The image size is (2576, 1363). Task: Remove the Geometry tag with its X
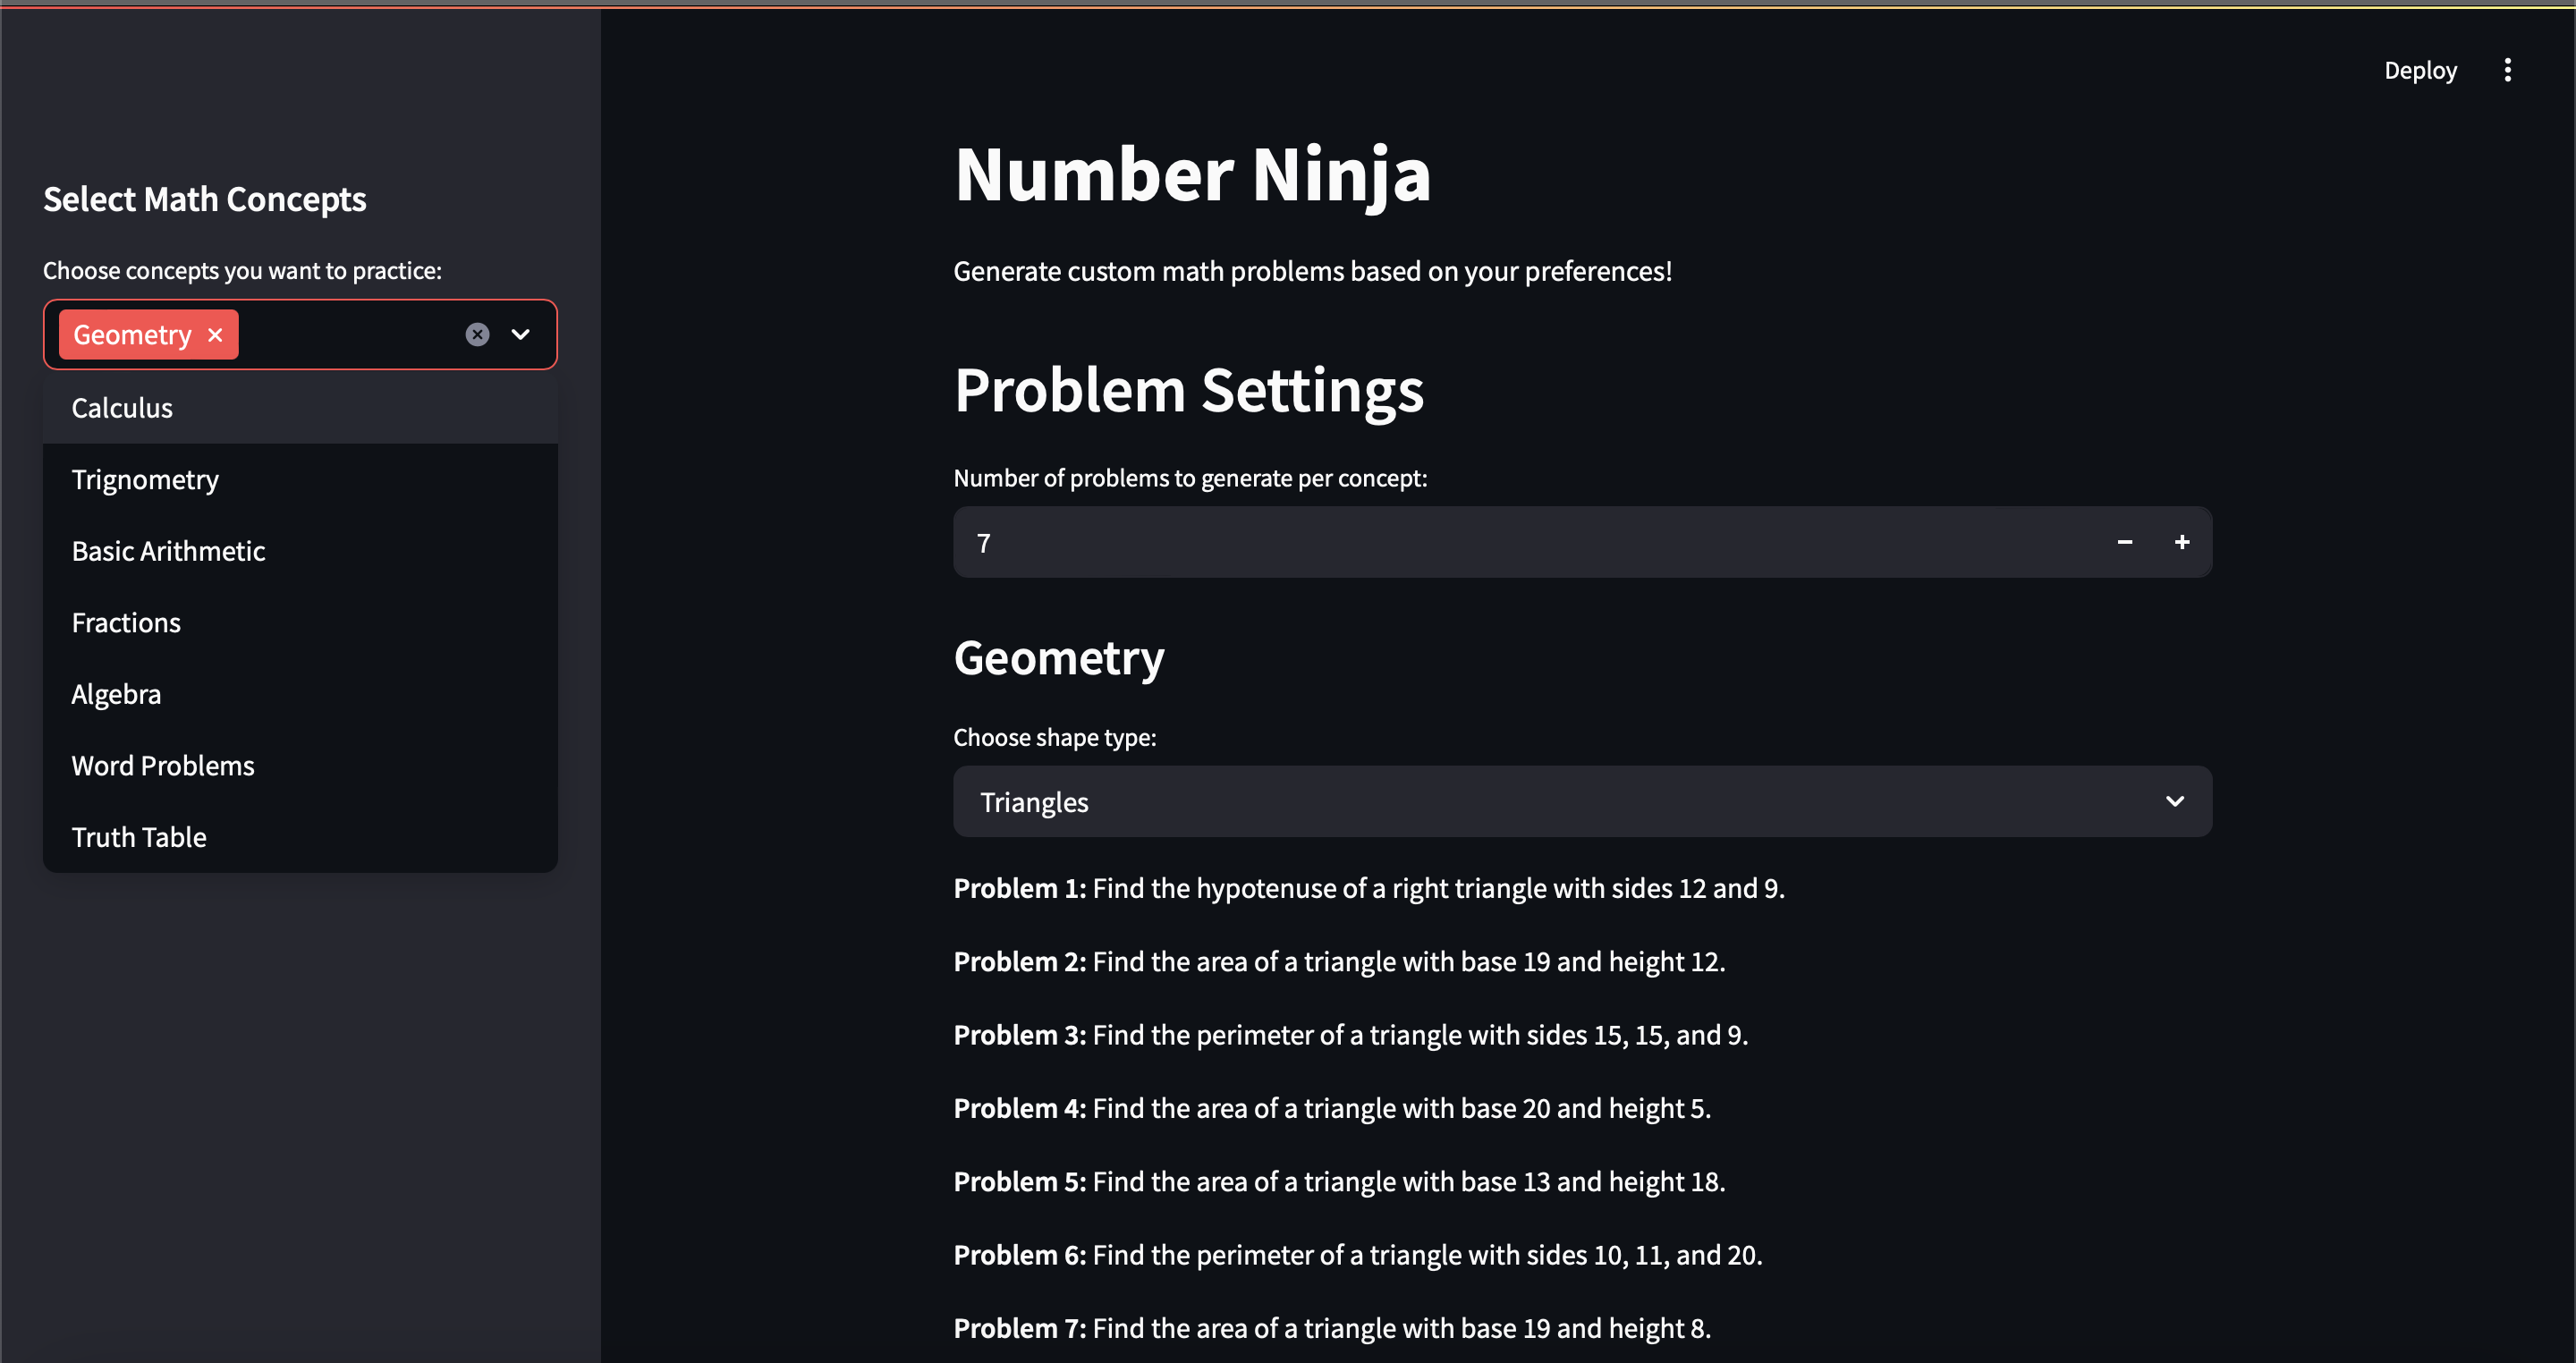pyautogui.click(x=215, y=335)
